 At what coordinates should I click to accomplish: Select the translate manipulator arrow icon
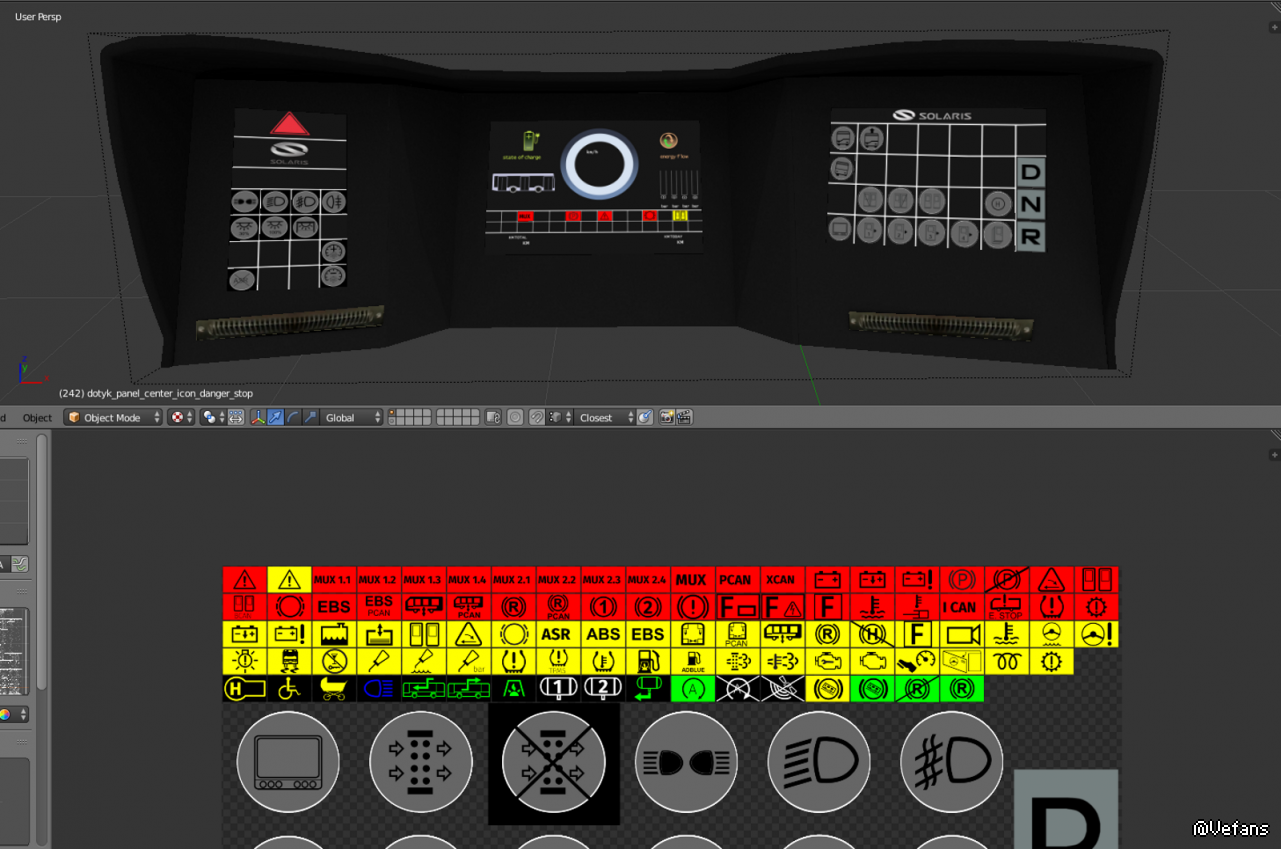pos(275,418)
